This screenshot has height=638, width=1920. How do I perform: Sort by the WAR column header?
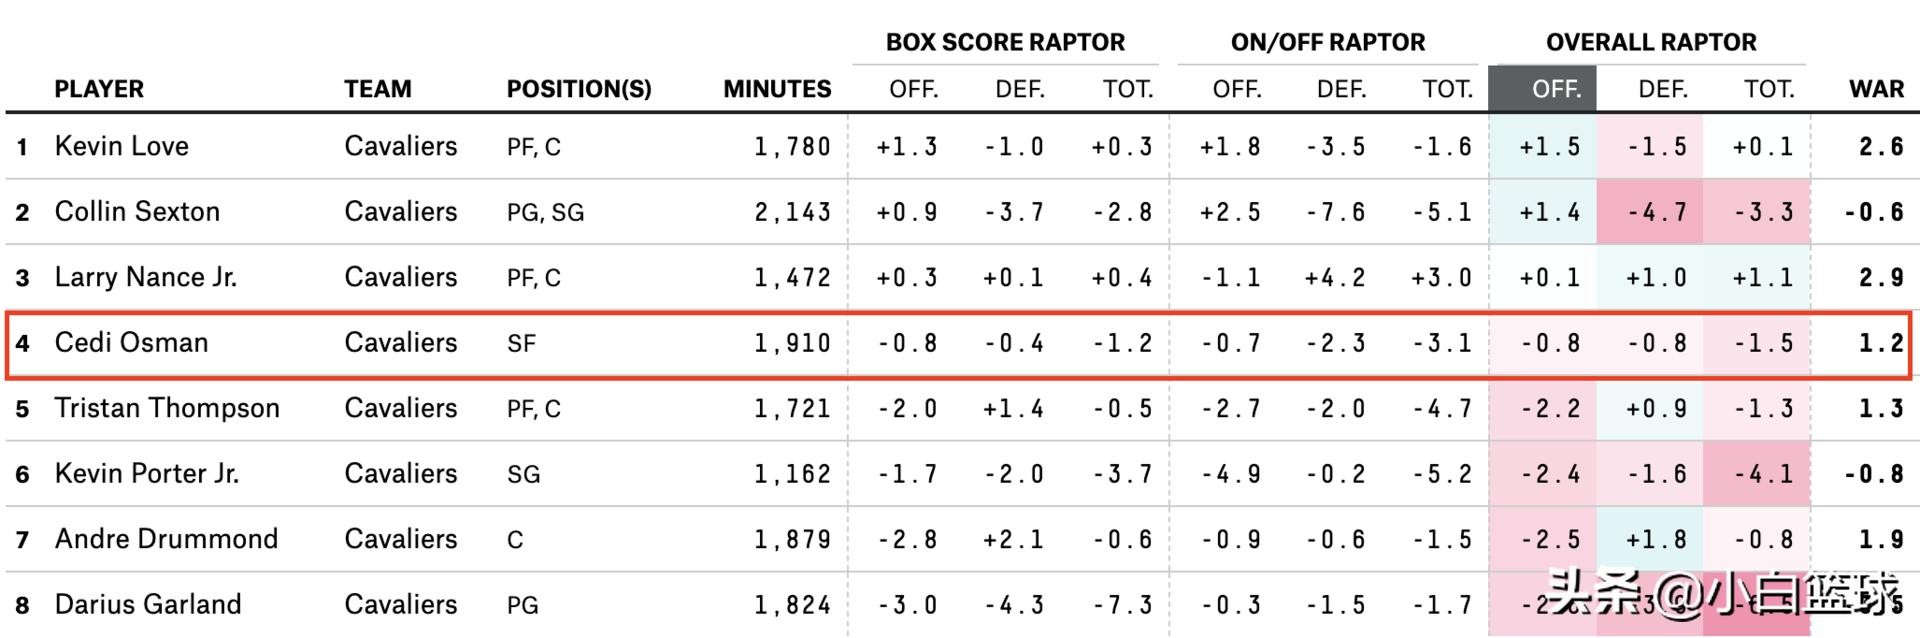tap(1876, 89)
